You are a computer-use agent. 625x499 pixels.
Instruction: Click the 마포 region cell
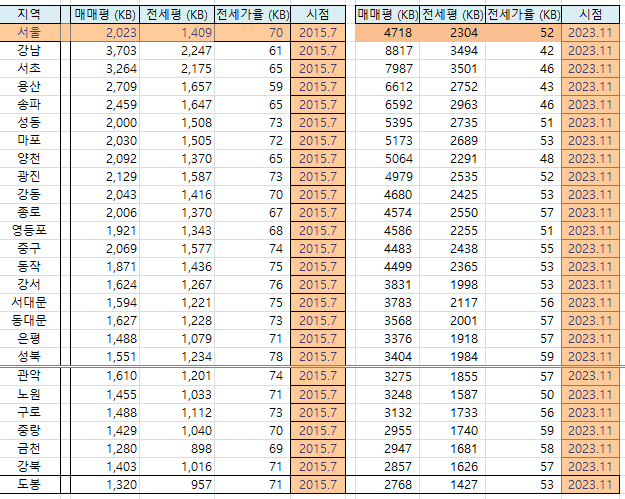click(29, 140)
